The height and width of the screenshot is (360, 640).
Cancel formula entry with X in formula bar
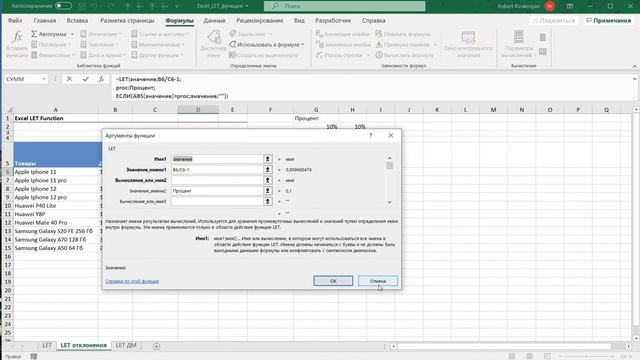pyautogui.click(x=69, y=79)
